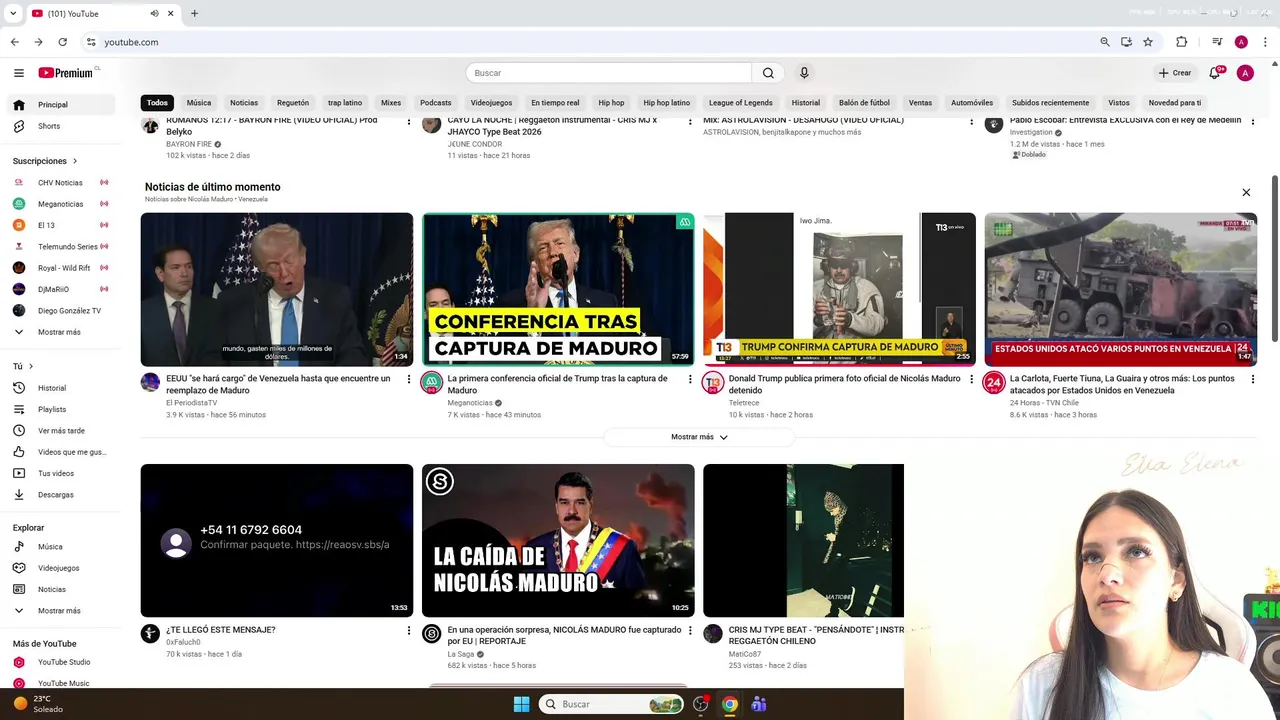
Task: Reload the page in Chrome
Action: pyautogui.click(x=62, y=42)
